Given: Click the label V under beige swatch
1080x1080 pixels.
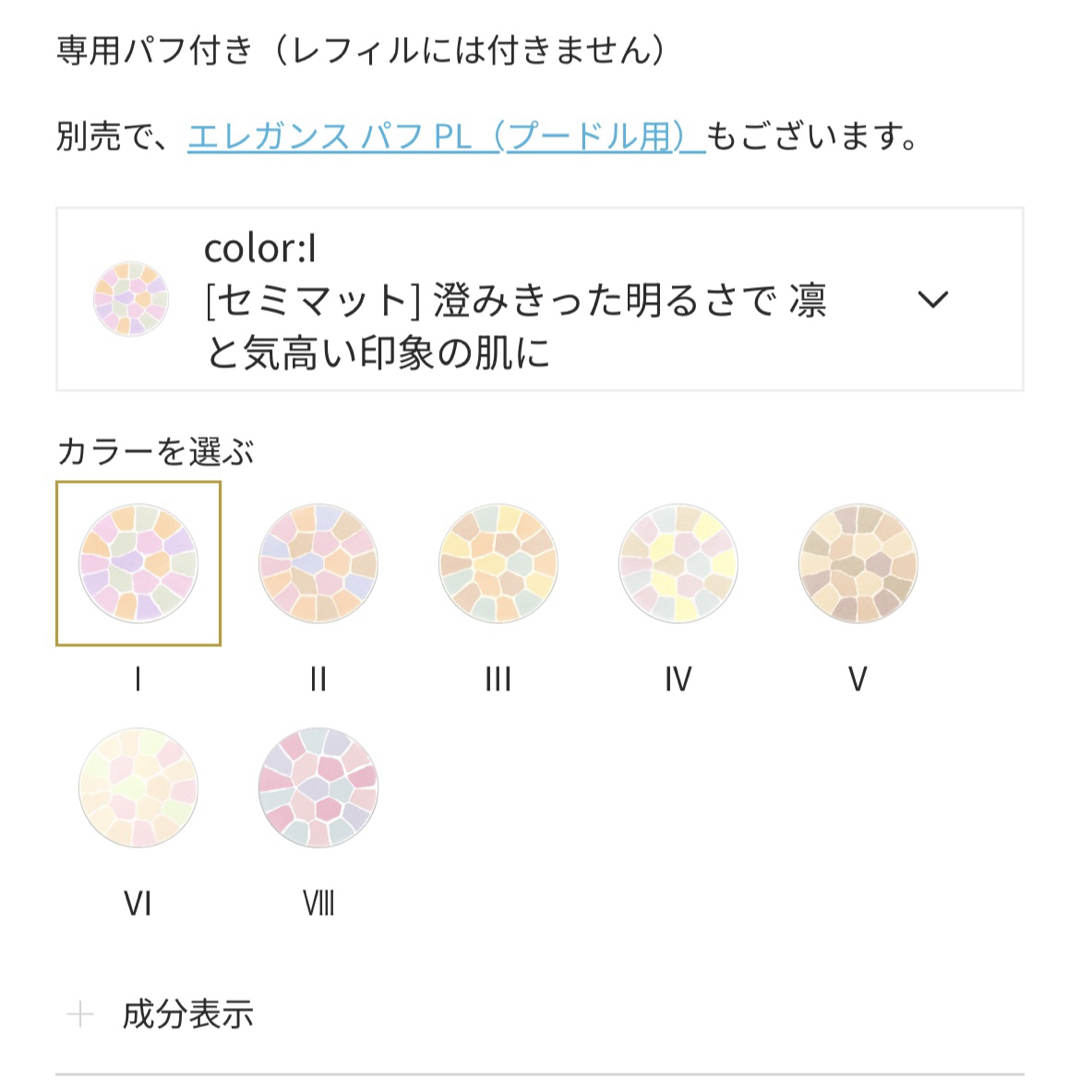Looking at the screenshot, I should click(858, 679).
